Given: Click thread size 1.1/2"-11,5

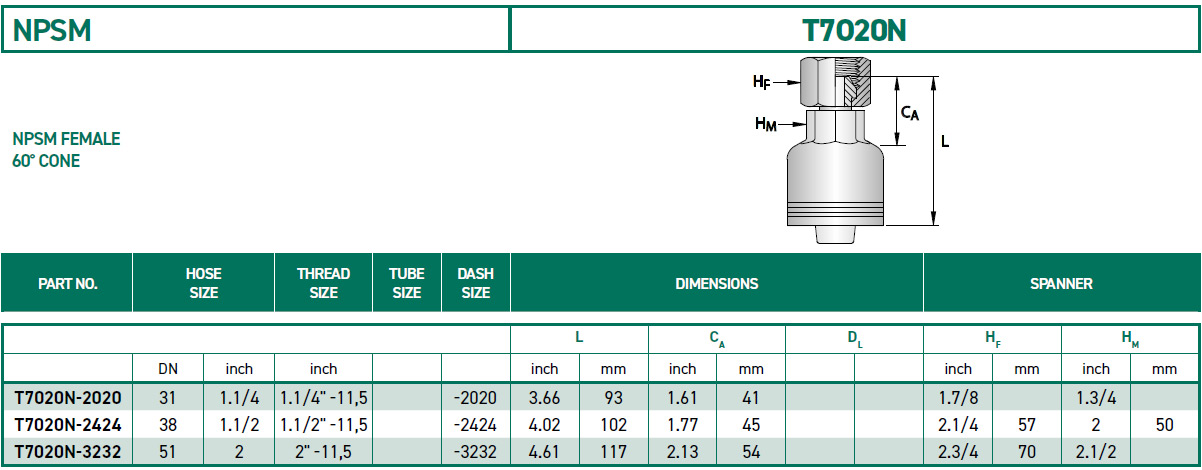Looking at the screenshot, I should coord(324,424).
